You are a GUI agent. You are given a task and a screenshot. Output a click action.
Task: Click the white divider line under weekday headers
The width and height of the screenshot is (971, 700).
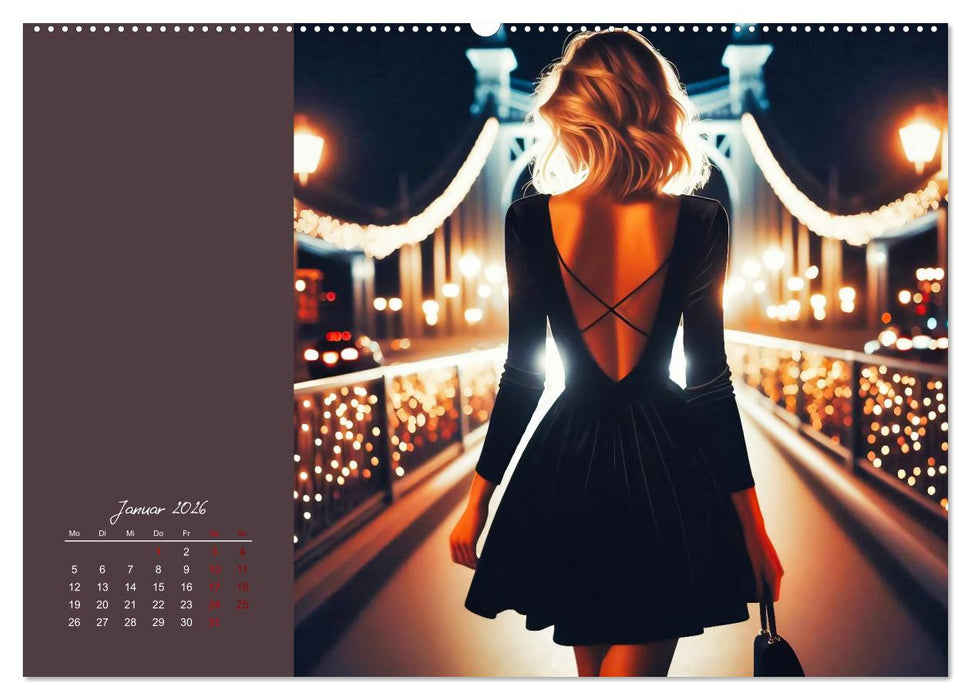(158, 540)
